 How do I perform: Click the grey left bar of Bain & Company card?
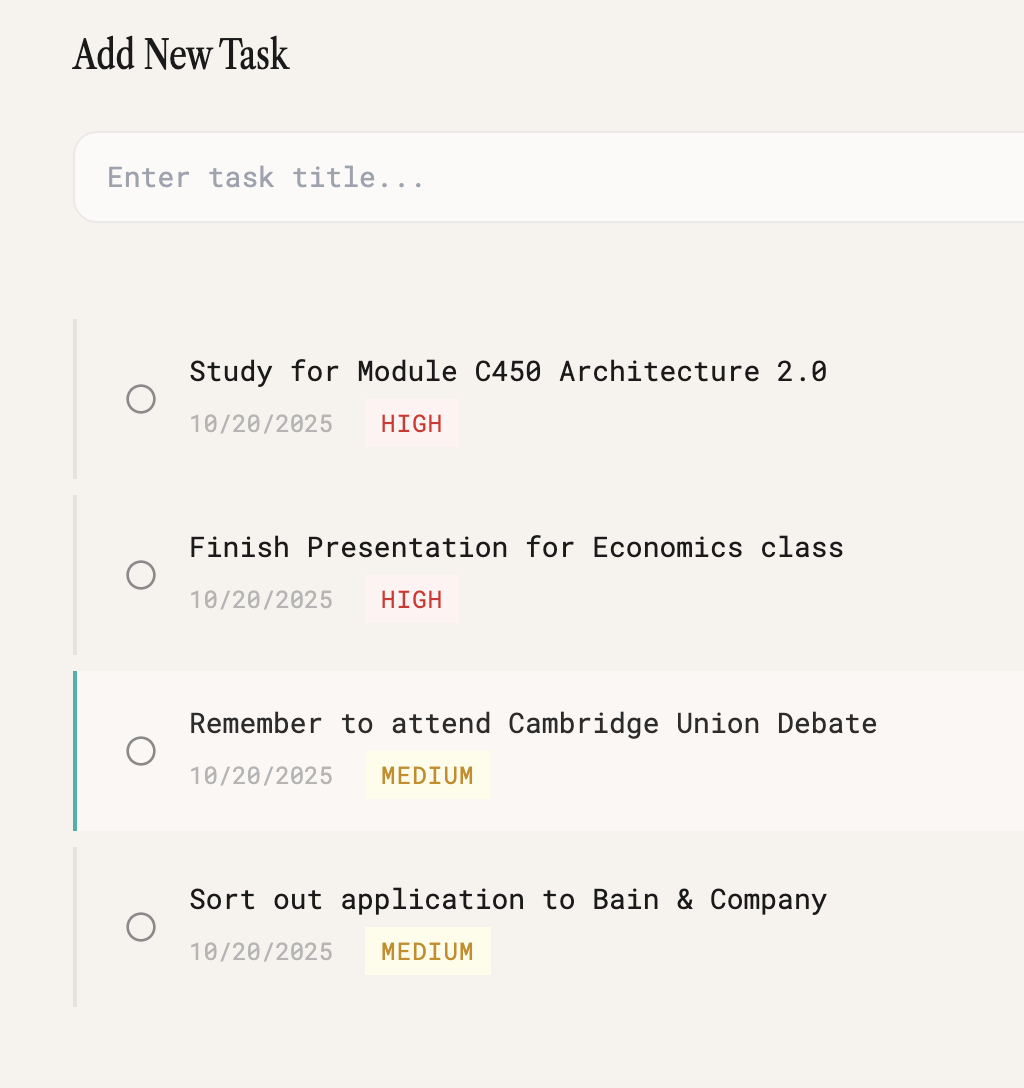pyautogui.click(x=75, y=927)
